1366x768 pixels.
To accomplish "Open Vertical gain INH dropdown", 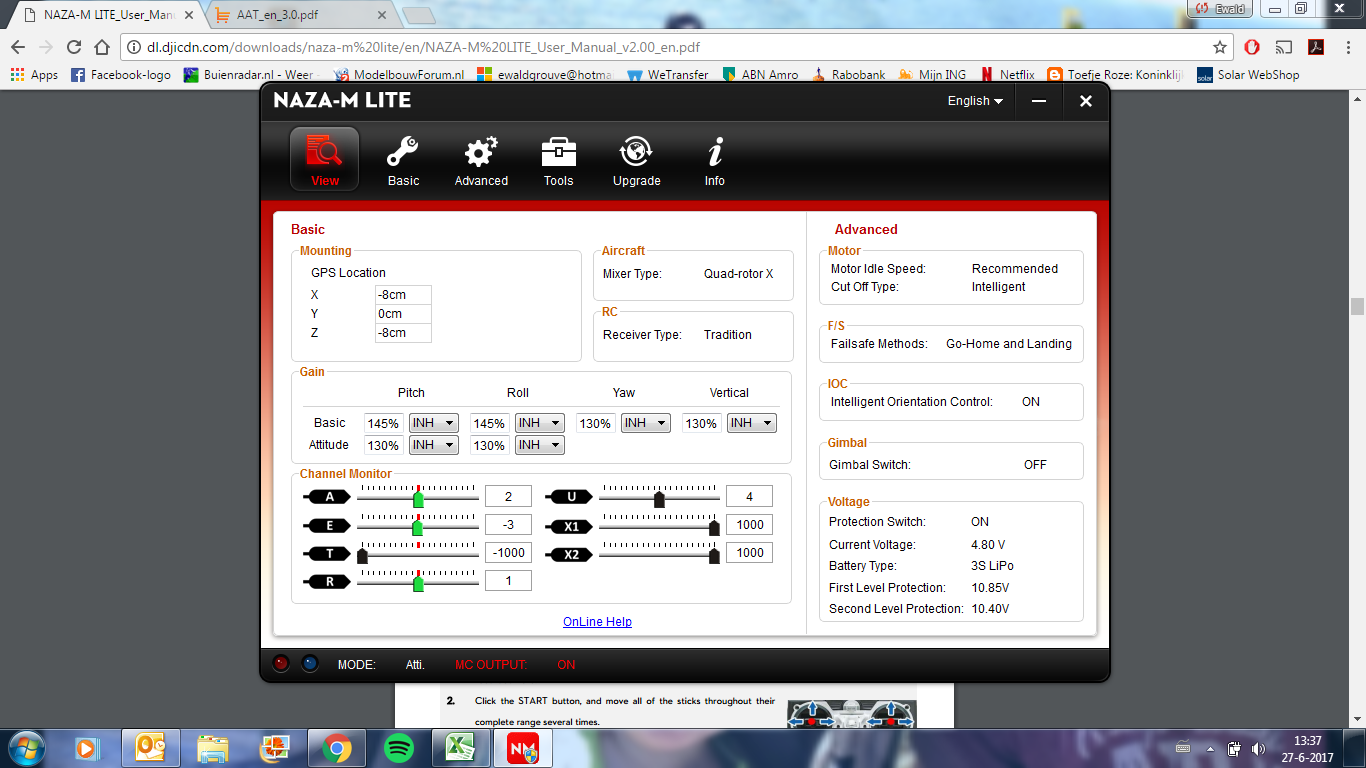I will 752,423.
